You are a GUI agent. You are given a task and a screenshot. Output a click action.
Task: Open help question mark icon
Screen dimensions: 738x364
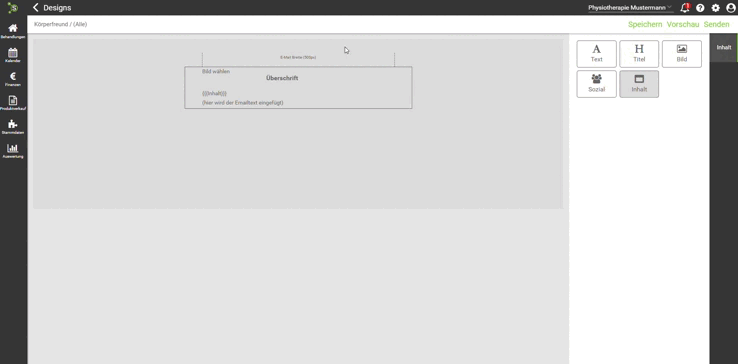coord(700,8)
